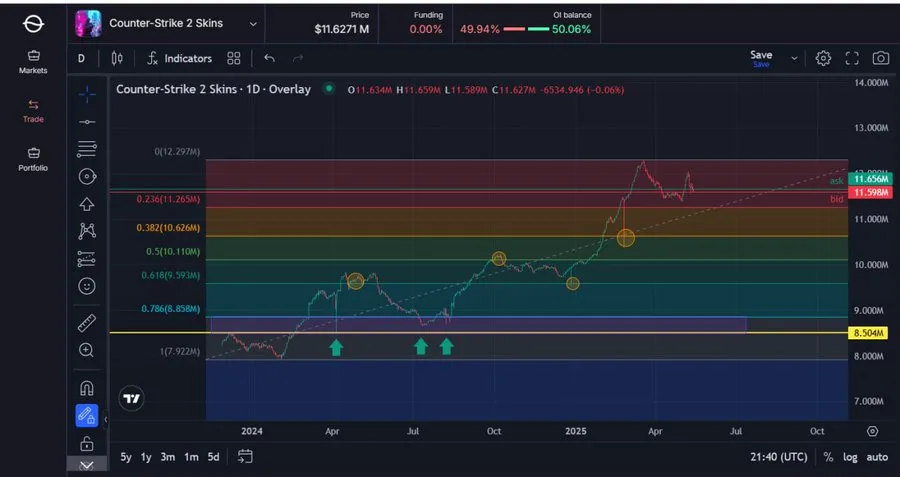This screenshot has width=900, height=477.
Task: Click the 0.786(8.858M) Fibonacci level label
Action: point(170,309)
